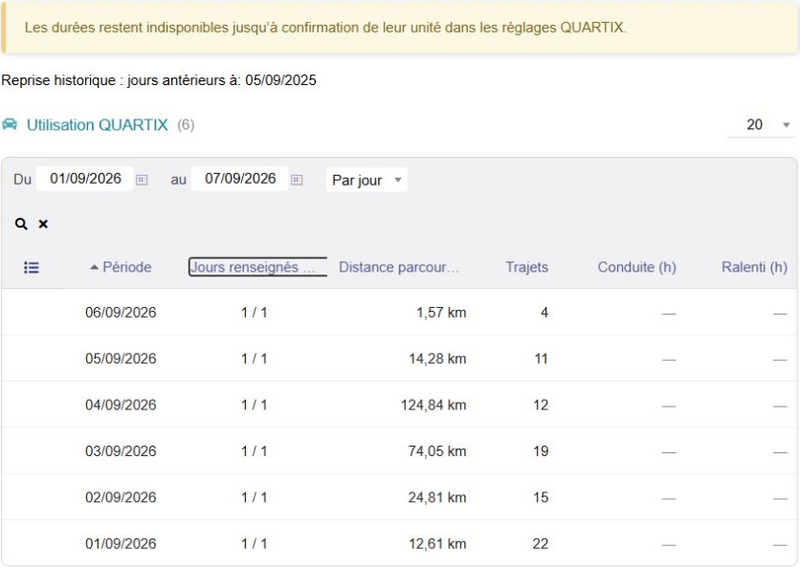Screen dimensions: 800x569
Task: Click the X clear filter icon
Action: click(43, 224)
